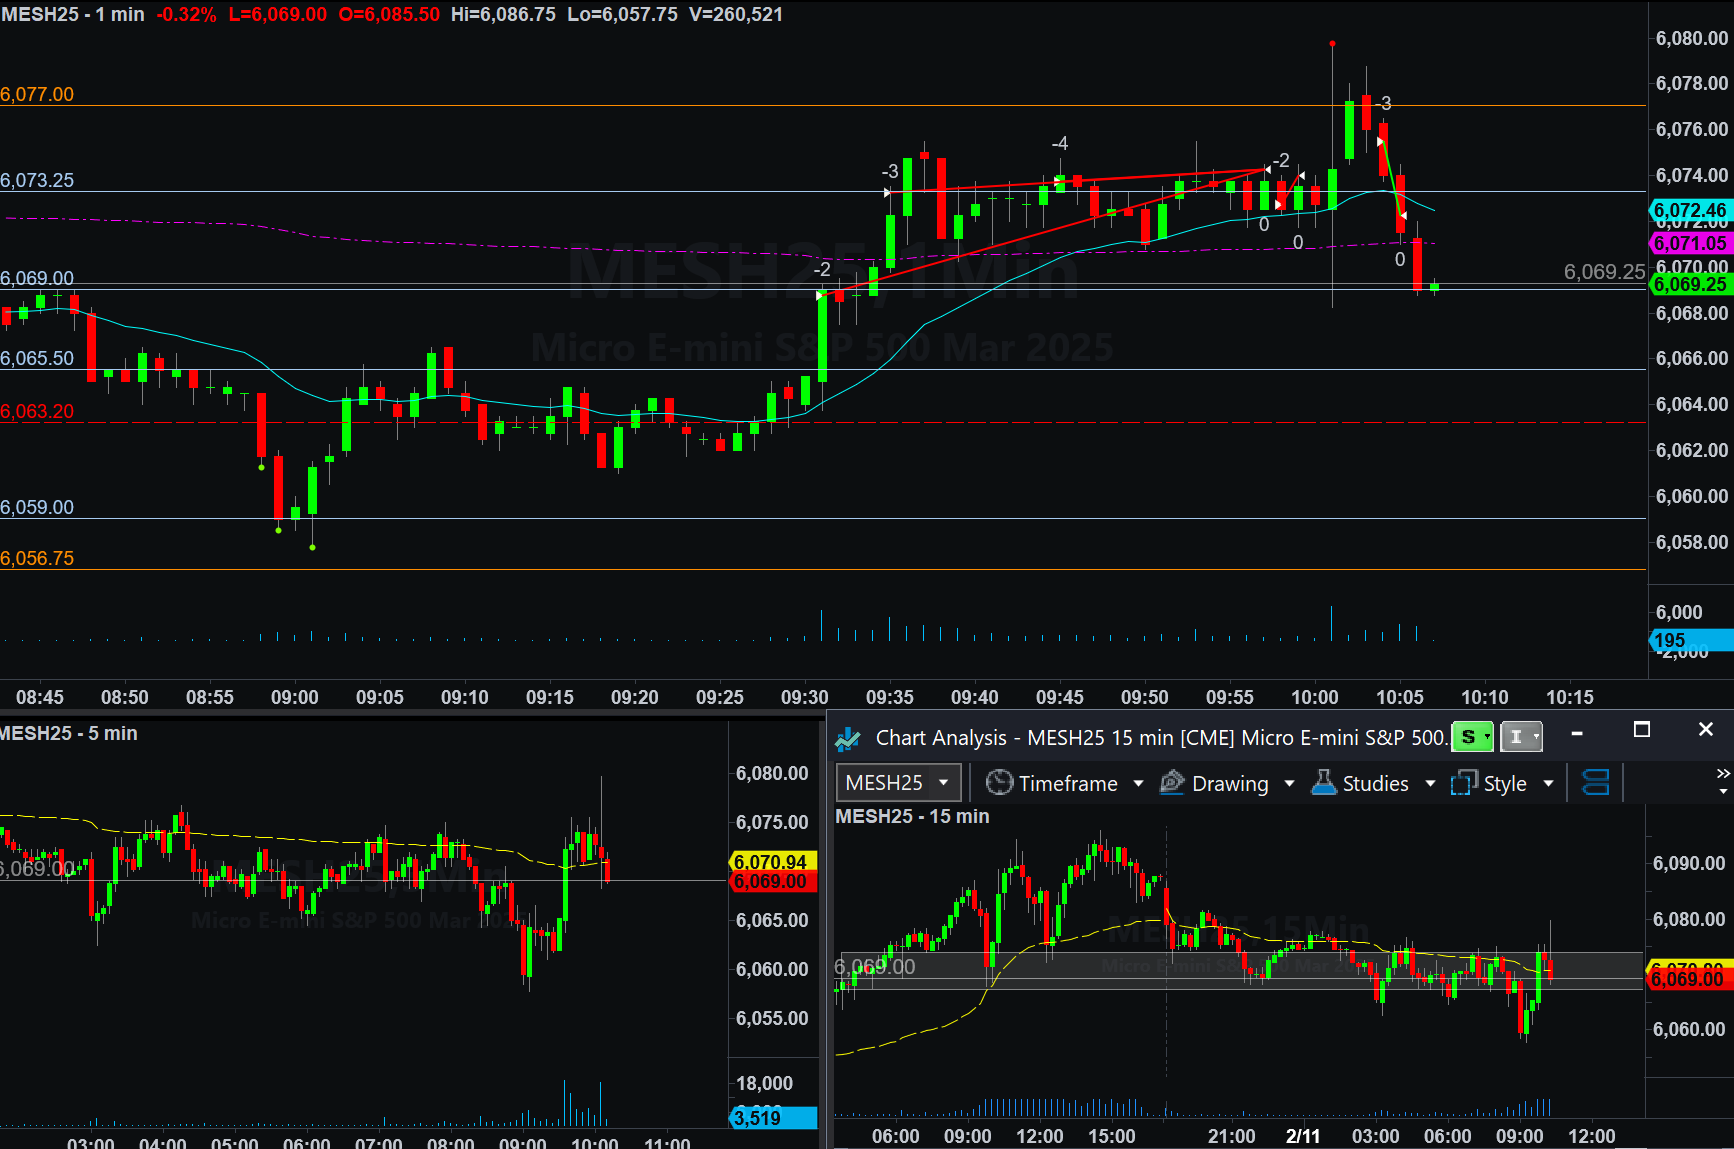Screen dimensions: 1734x1149
Task: Click the 6,072.46 cyan price tag
Action: (x=1690, y=211)
